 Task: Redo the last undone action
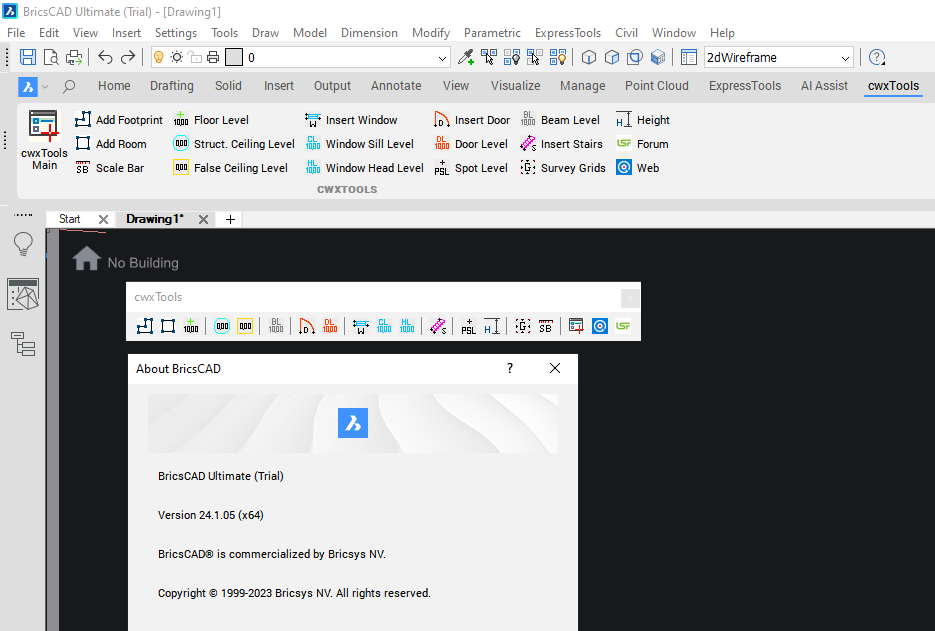128,57
